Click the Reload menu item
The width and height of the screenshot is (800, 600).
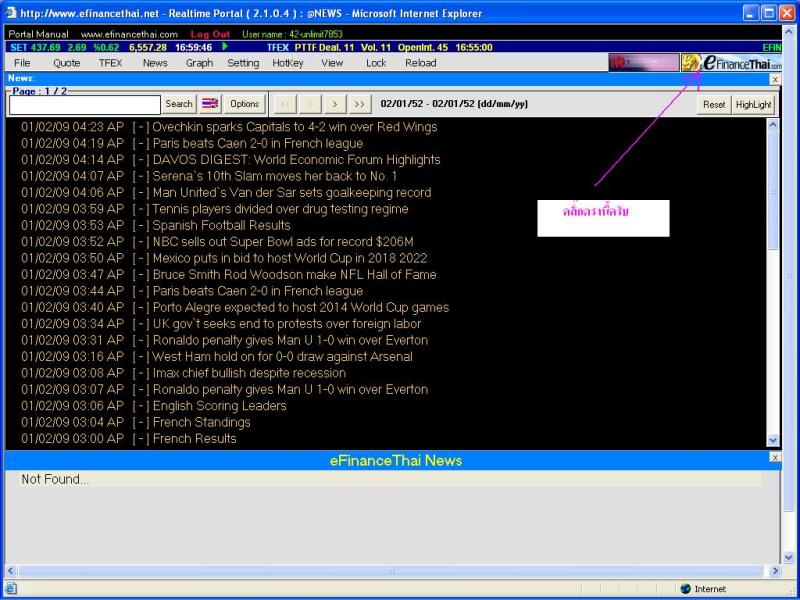pos(420,63)
